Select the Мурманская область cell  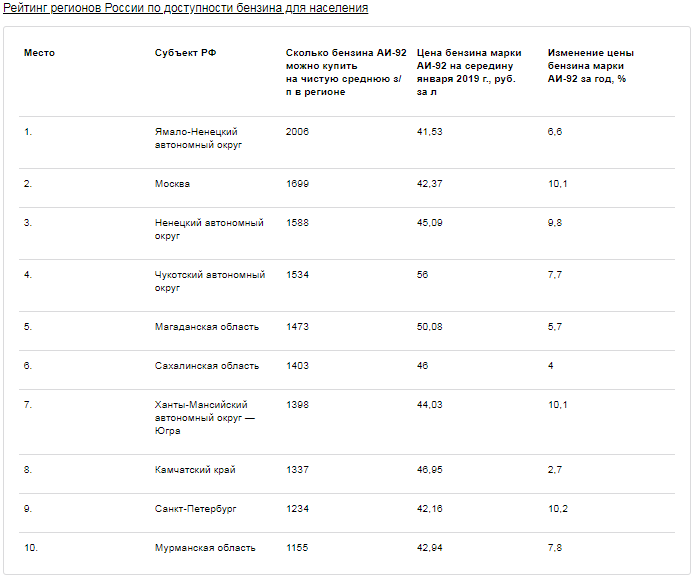[x=205, y=548]
